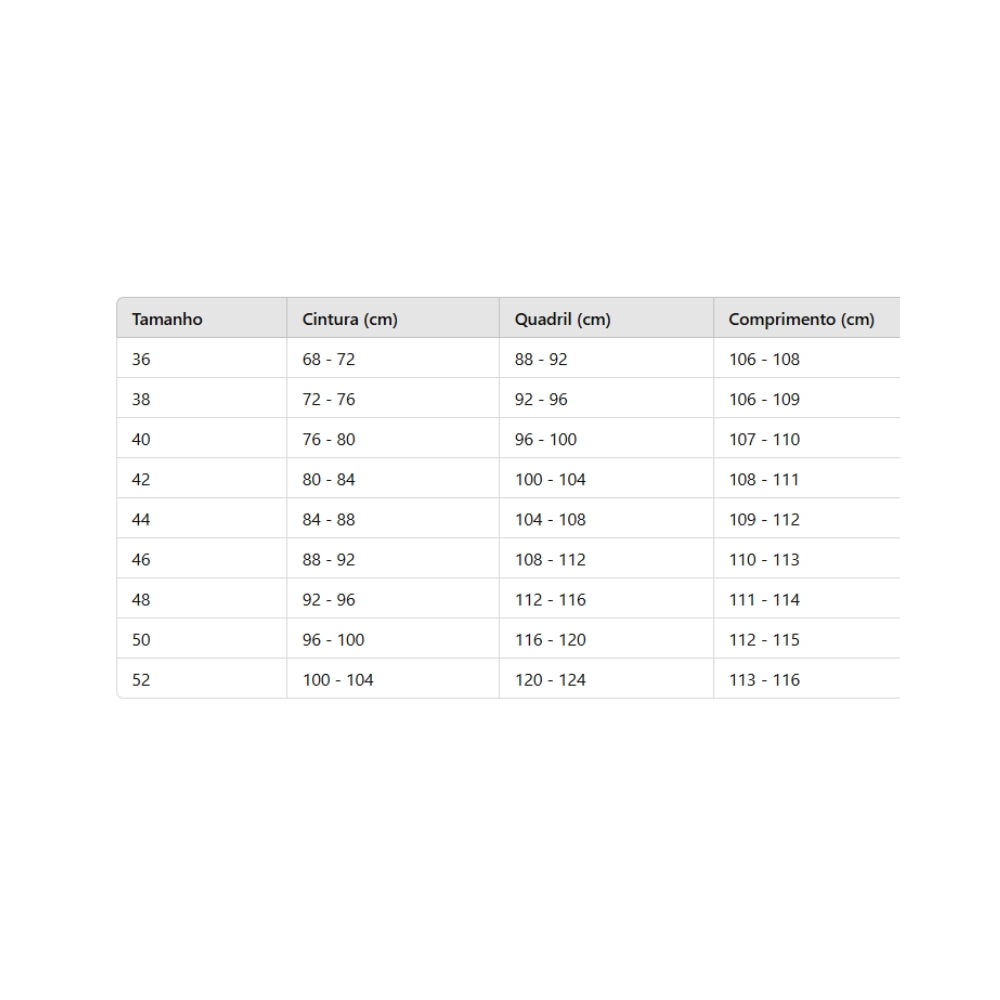Select the size 42 row label
The height and width of the screenshot is (1000, 1000).
(141, 479)
